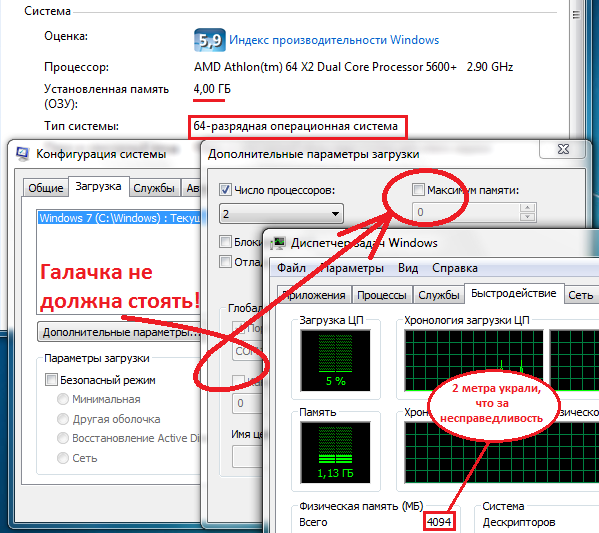This screenshot has height=533, width=599.
Task: Click the 5,9 performance rating badge
Action: click(x=210, y=40)
